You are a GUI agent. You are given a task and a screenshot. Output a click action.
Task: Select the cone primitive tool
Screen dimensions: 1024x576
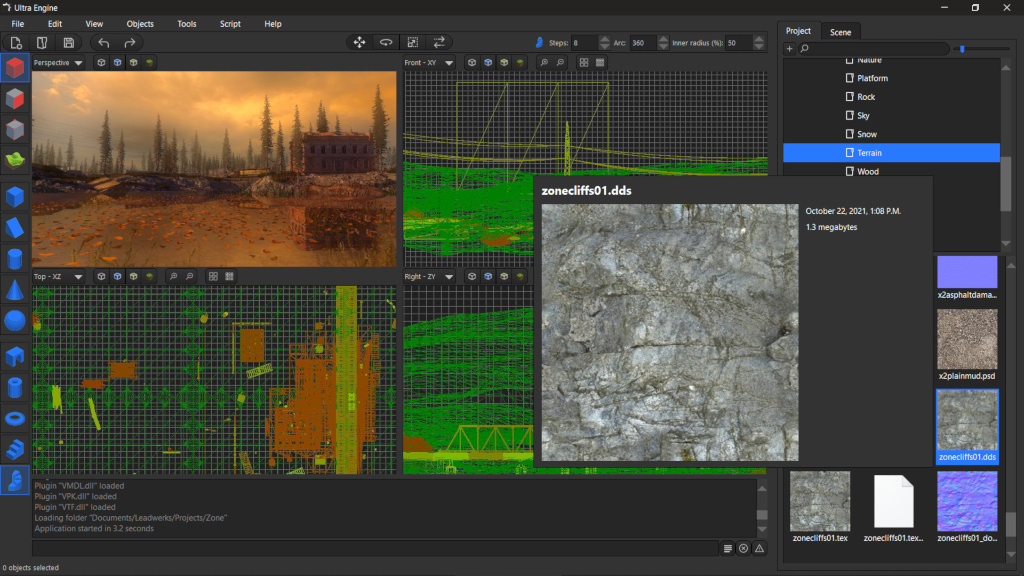tap(15, 290)
